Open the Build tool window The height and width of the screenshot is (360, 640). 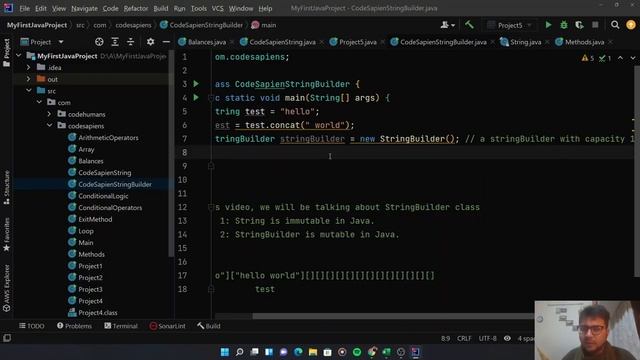click(209, 326)
